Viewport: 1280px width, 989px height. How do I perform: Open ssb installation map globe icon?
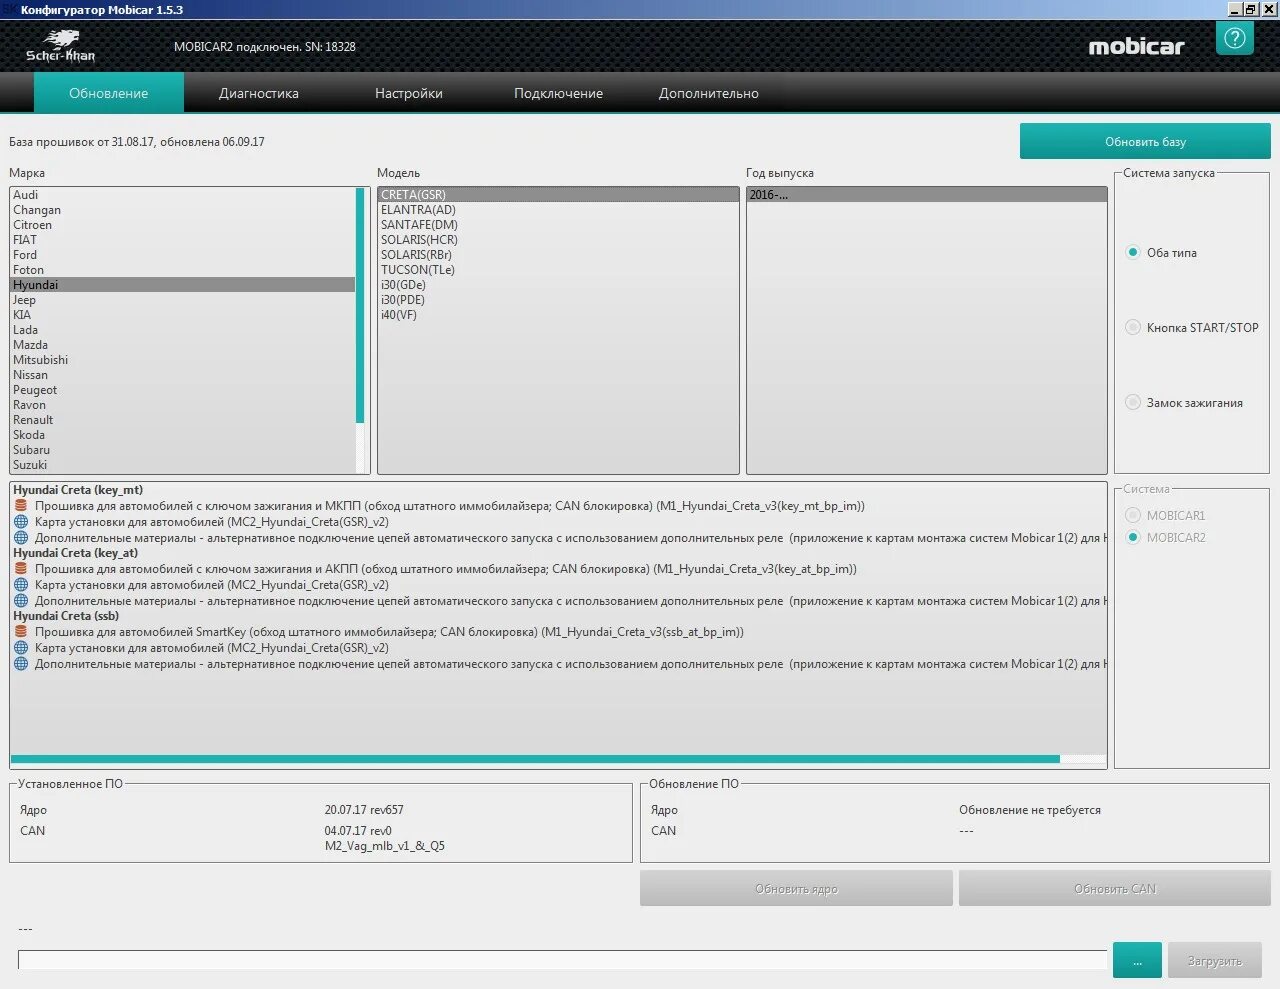pyautogui.click(x=21, y=648)
